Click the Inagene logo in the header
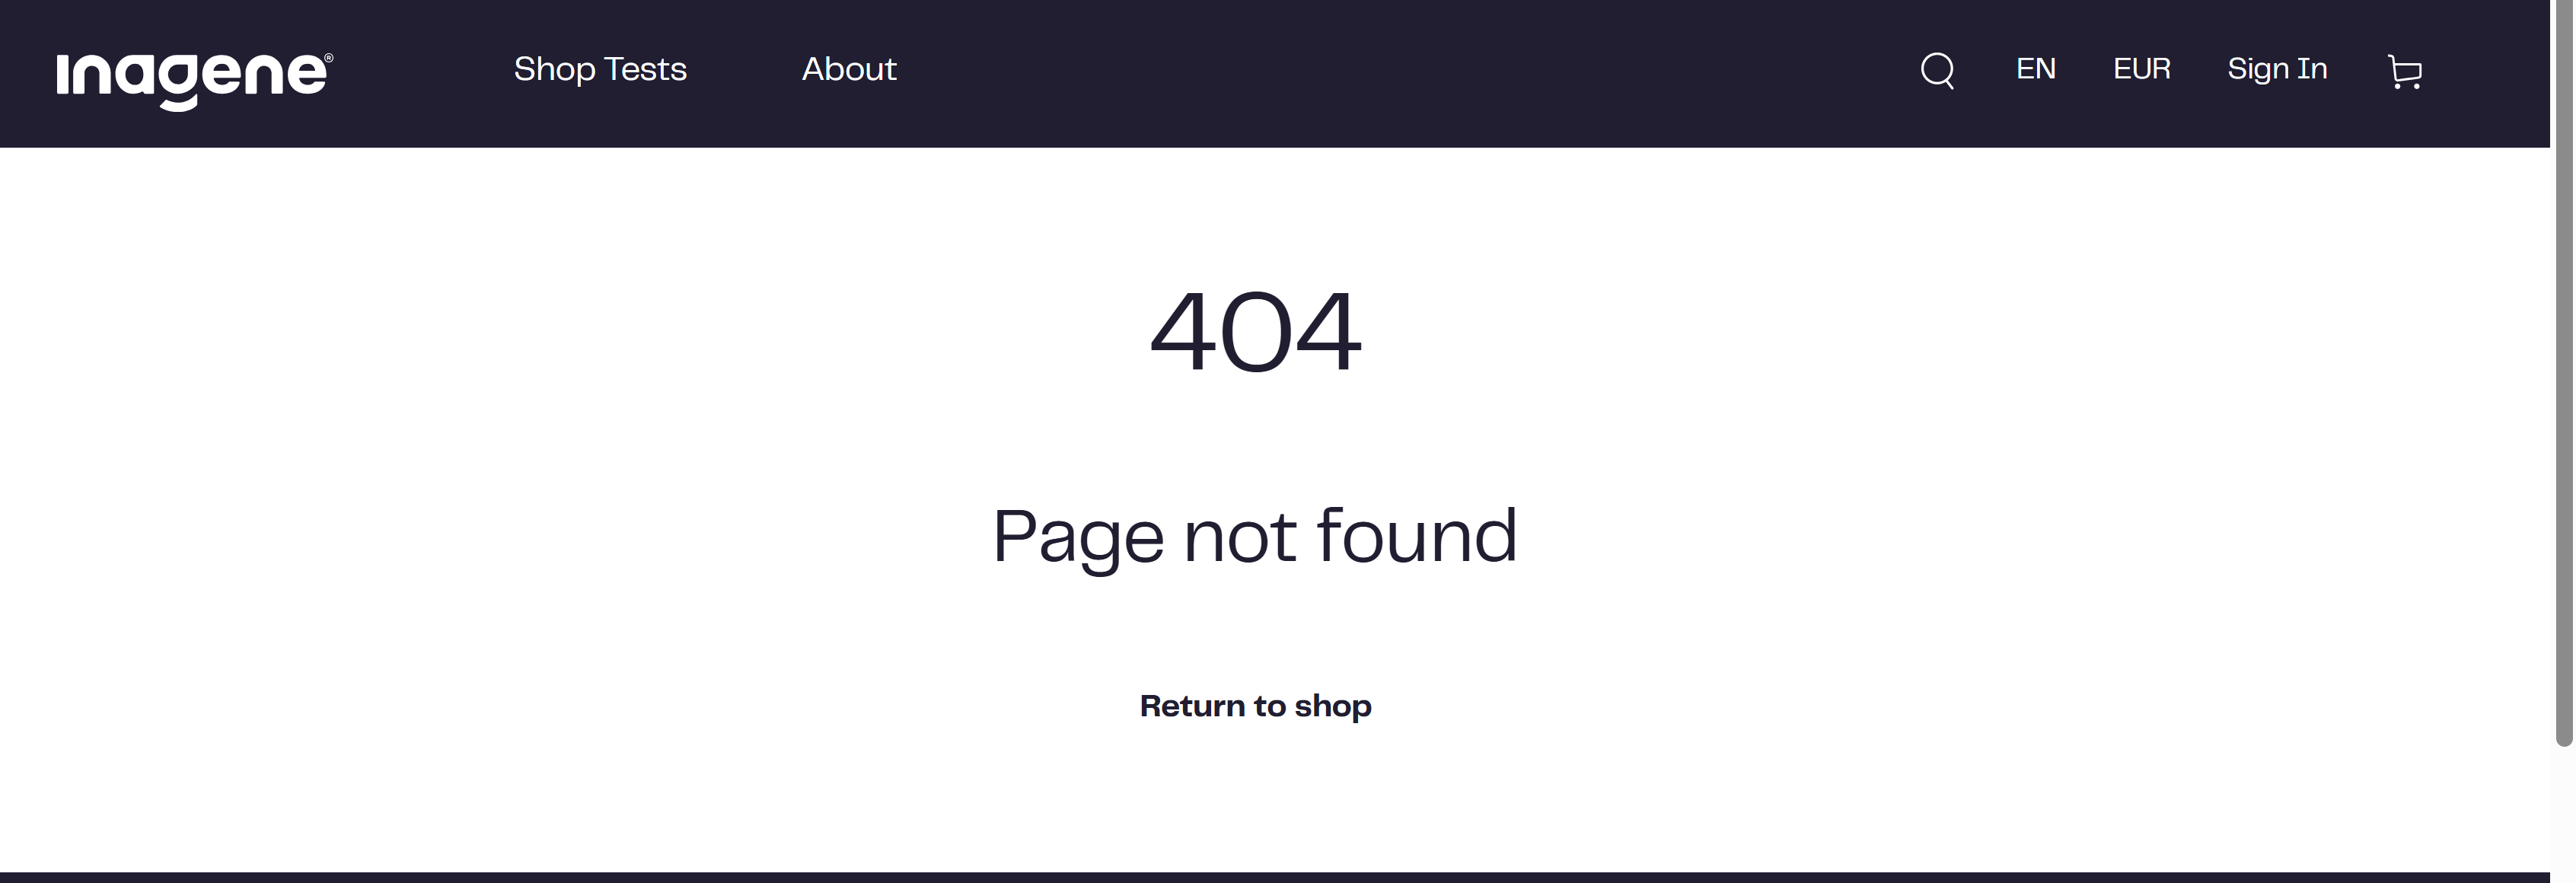This screenshot has width=2576, height=883. pos(195,79)
